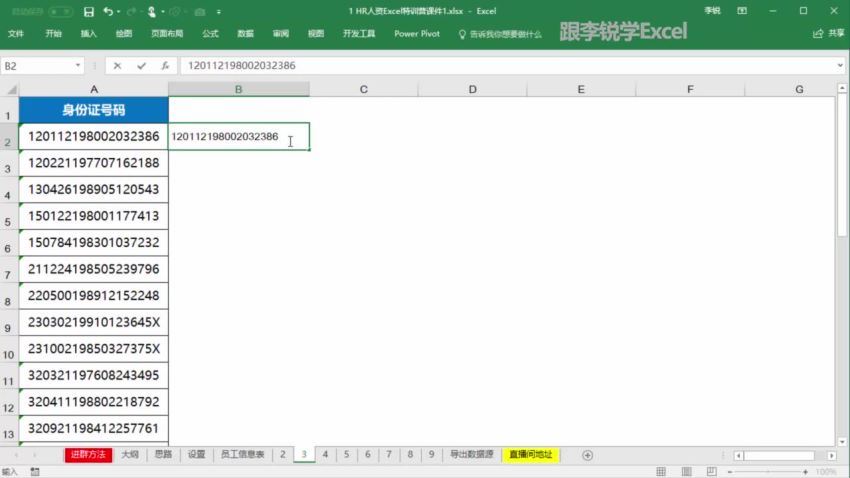Image resolution: width=850 pixels, height=478 pixels.
Task: Switch to the 页面布局 ribbon tab
Action: tap(167, 34)
